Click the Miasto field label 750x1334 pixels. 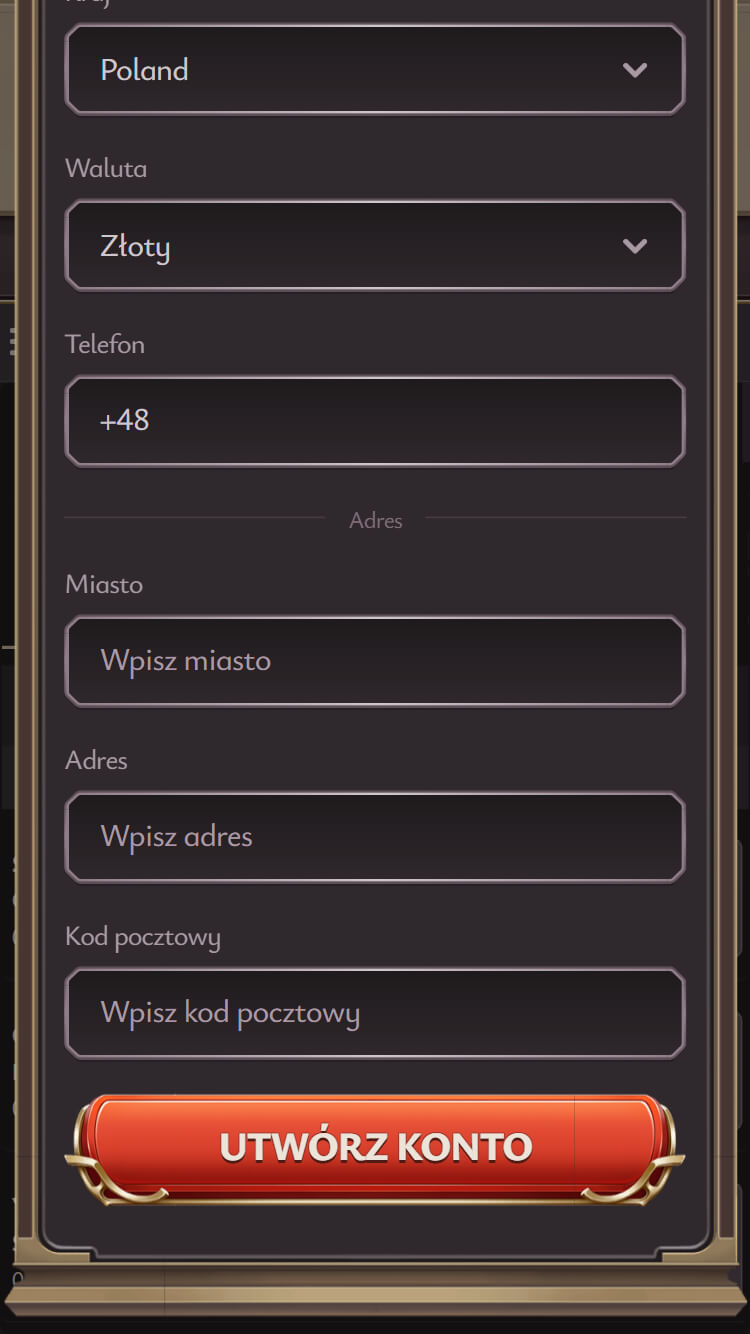(x=104, y=584)
